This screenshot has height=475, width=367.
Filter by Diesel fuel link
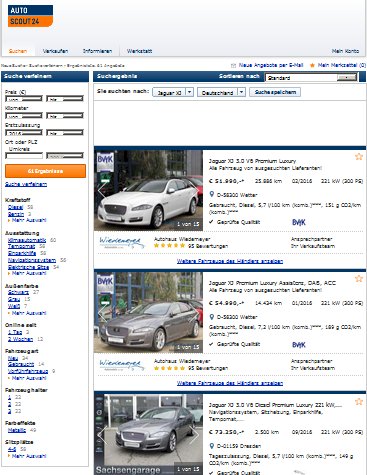tap(15, 207)
